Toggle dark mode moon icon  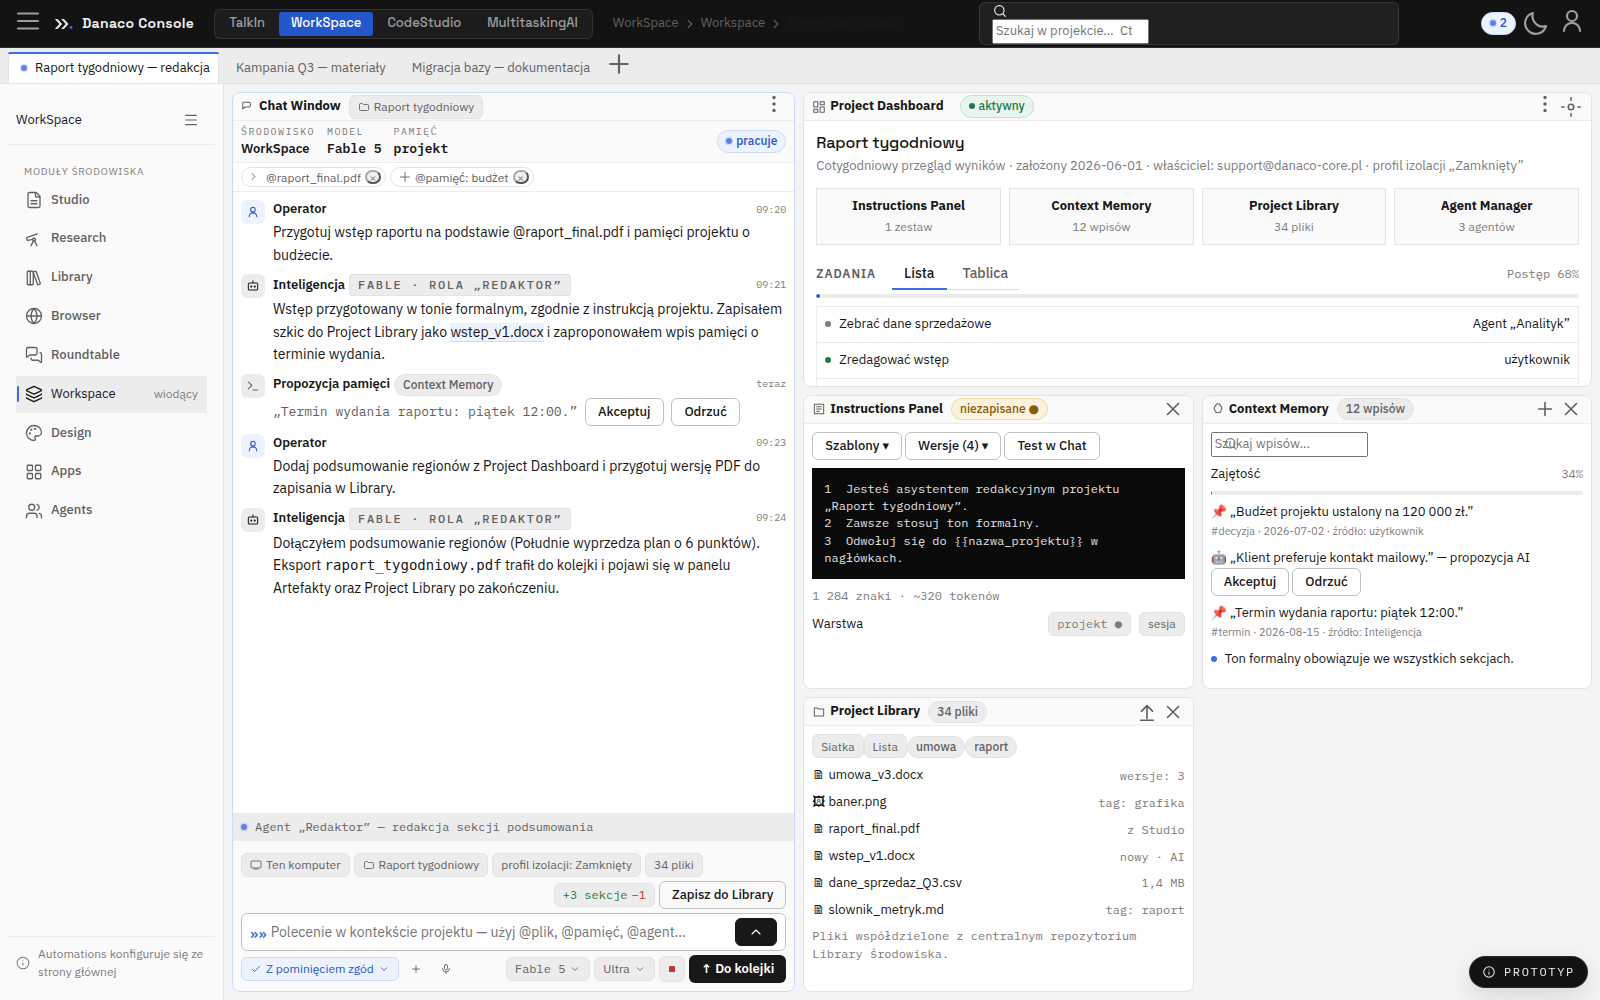[1536, 22]
